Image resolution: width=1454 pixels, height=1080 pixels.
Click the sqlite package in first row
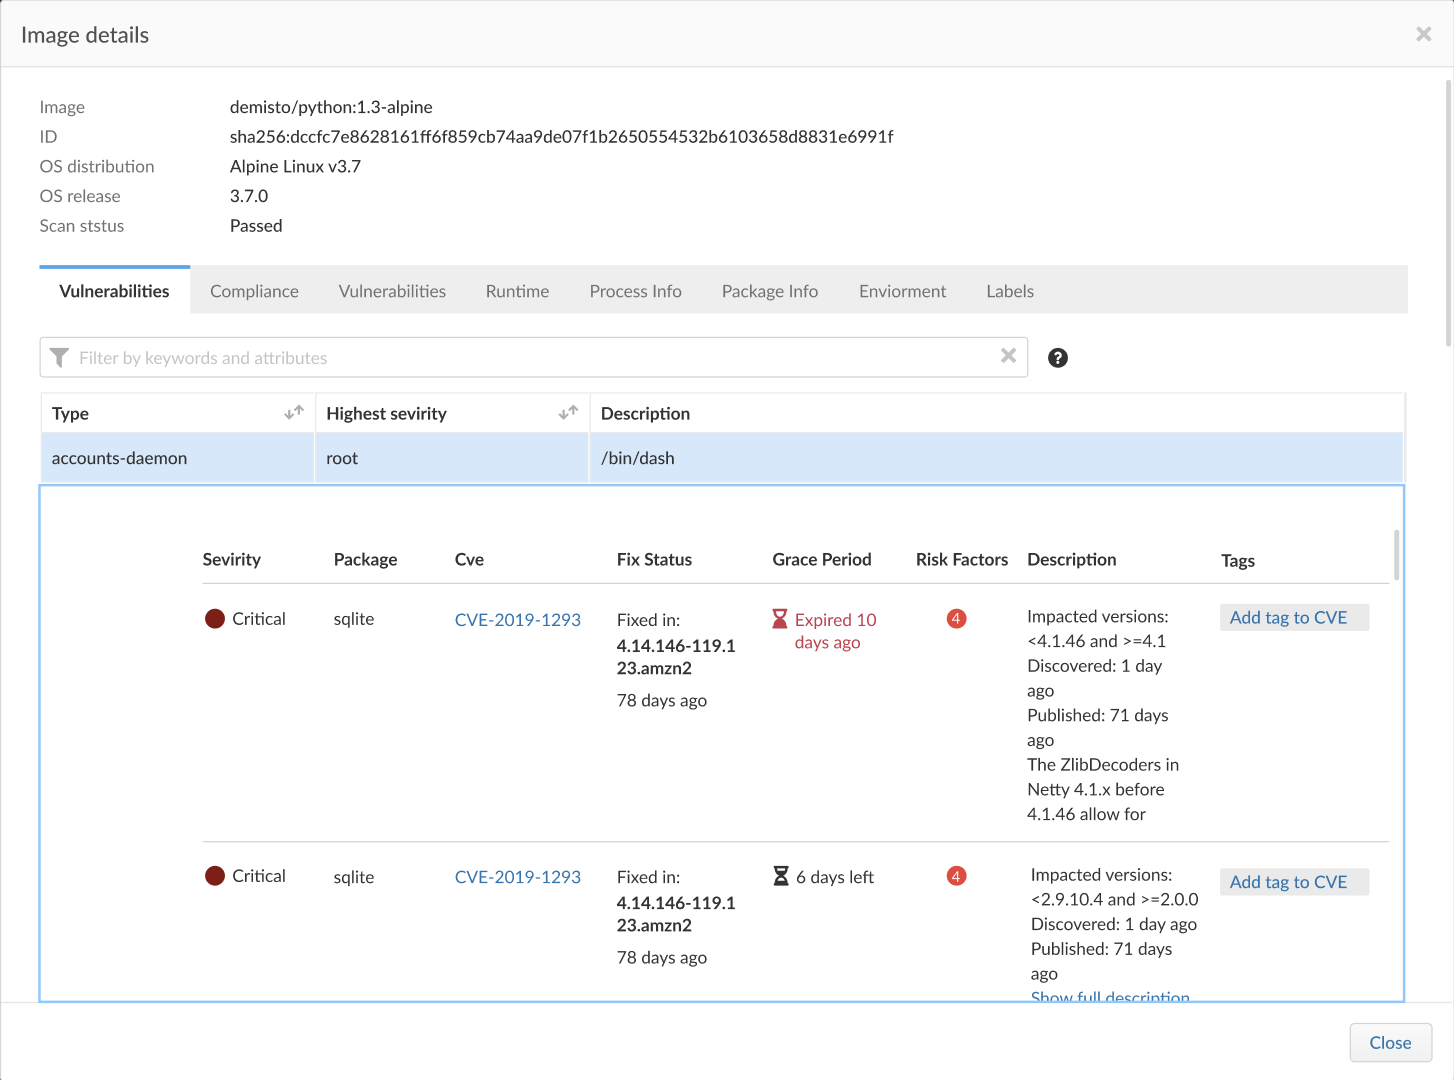tap(354, 619)
